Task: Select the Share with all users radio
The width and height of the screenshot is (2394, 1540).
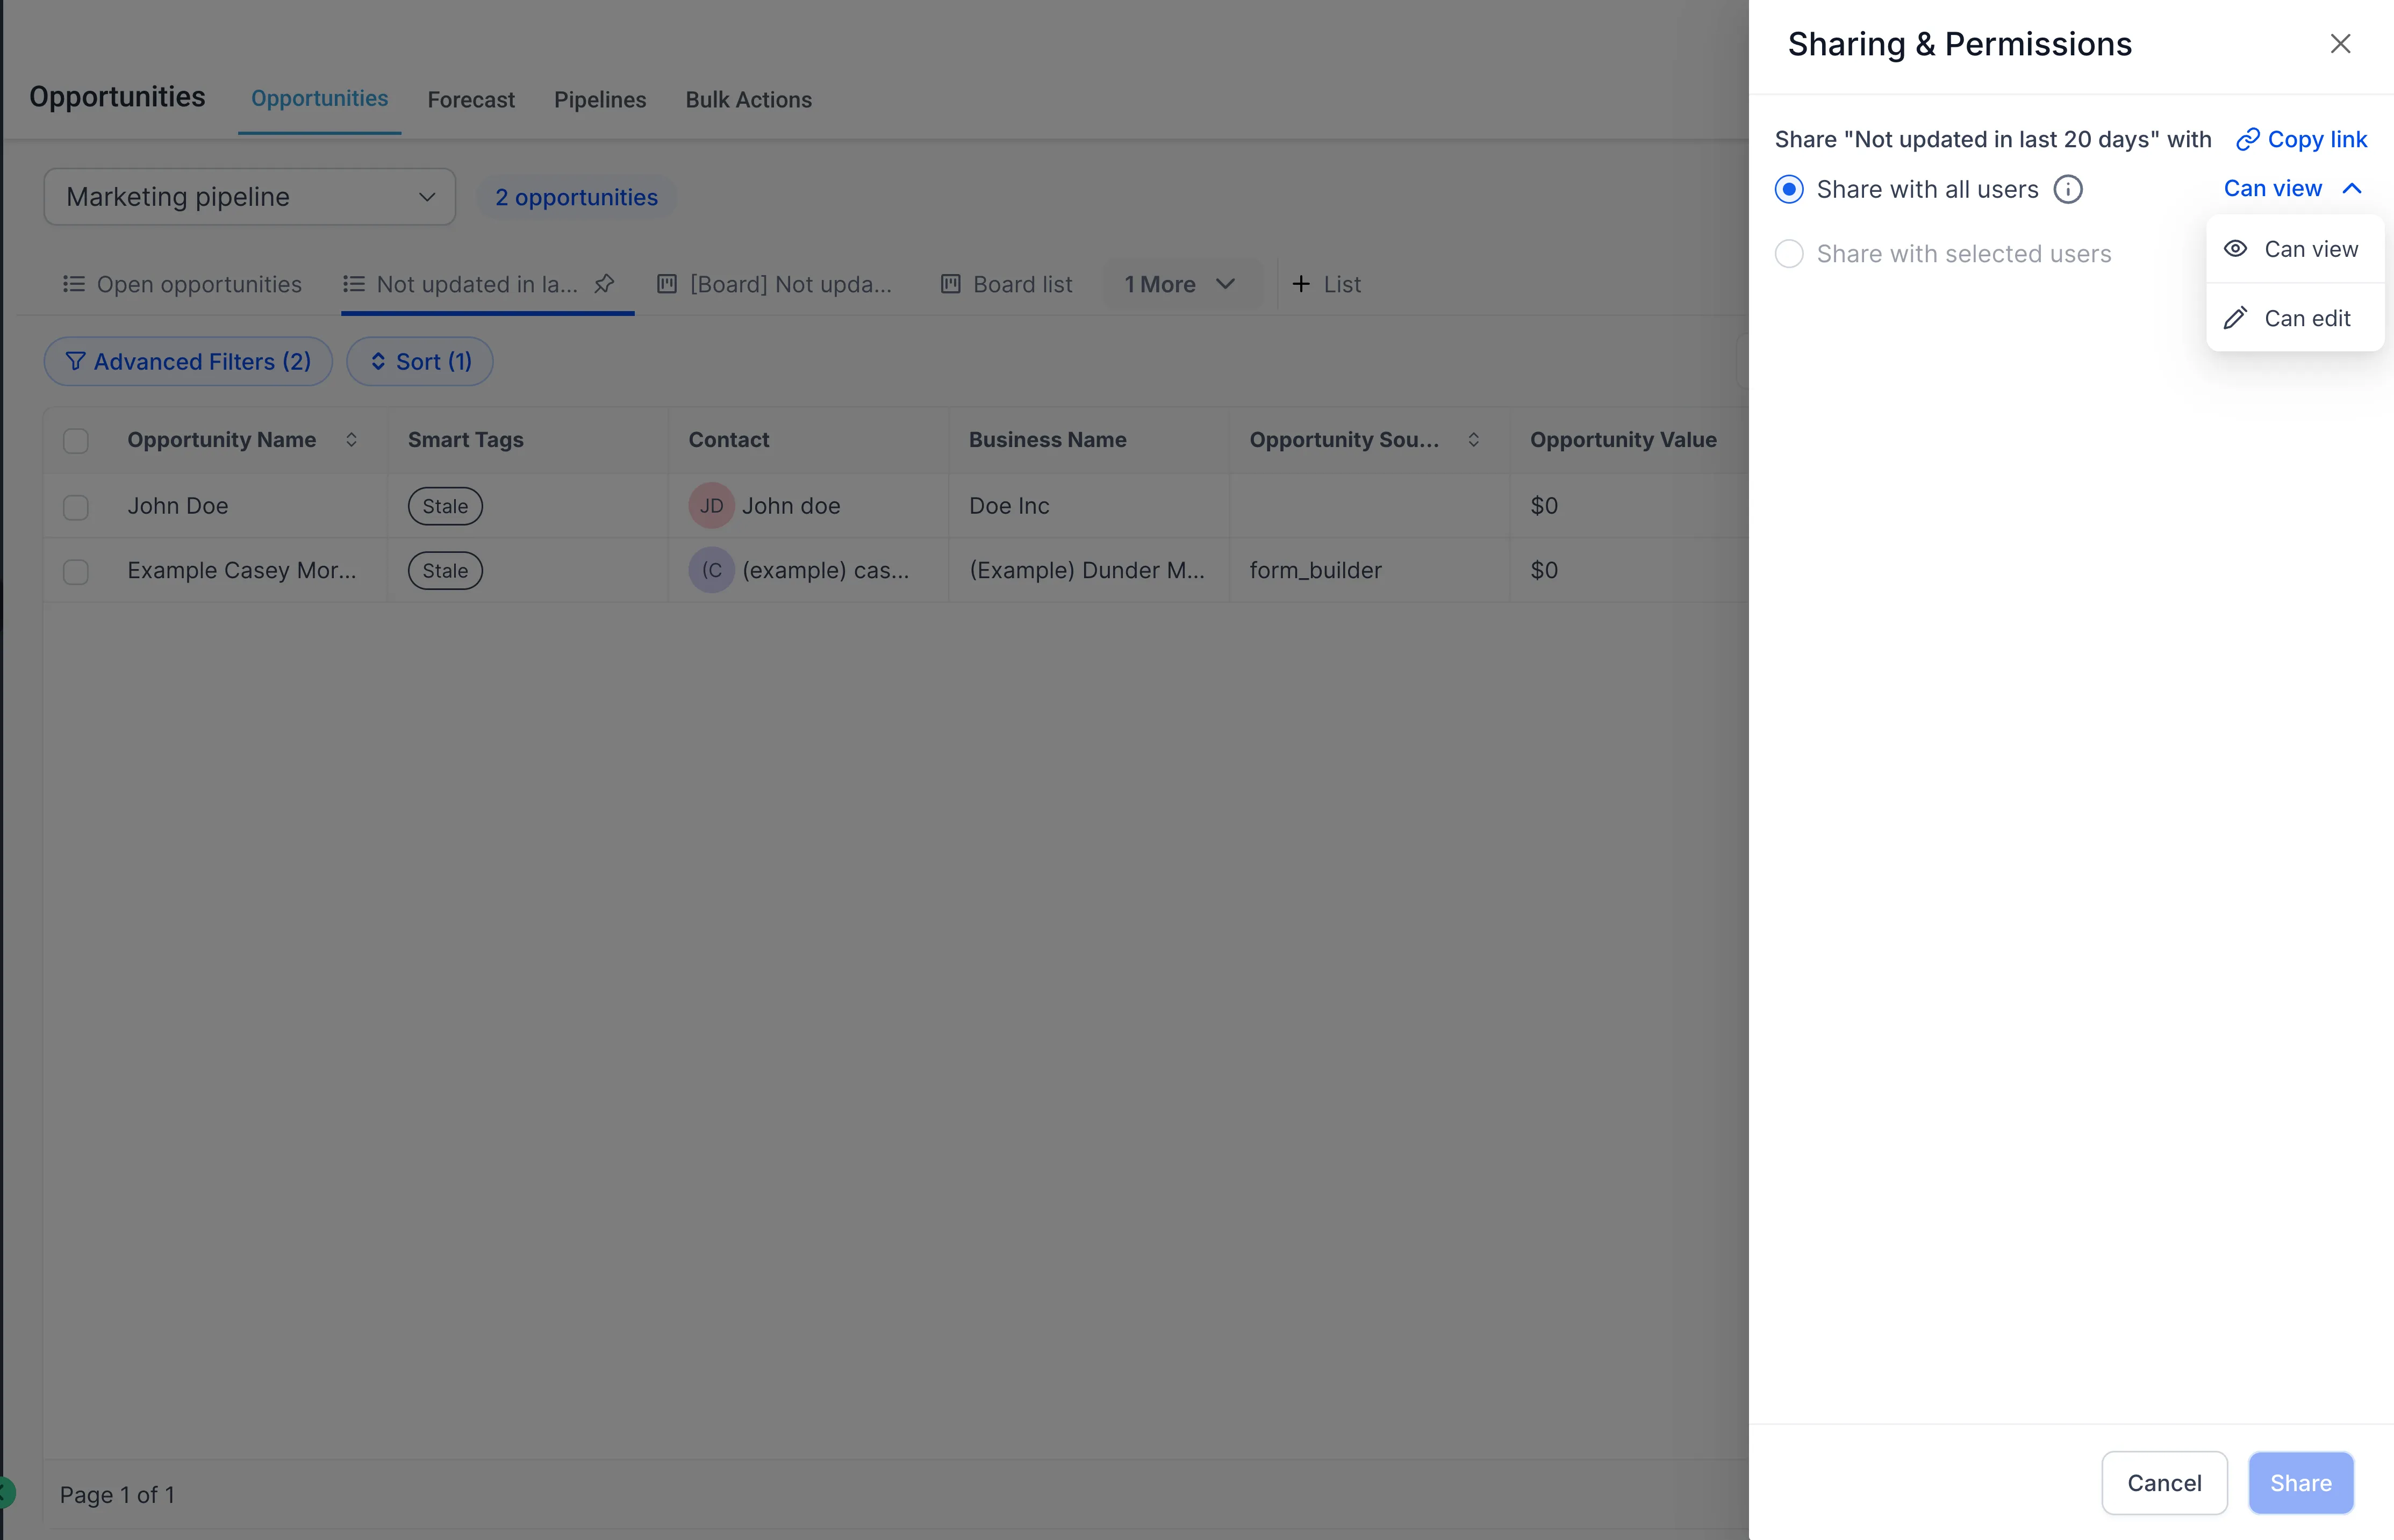Action: coord(1789,189)
